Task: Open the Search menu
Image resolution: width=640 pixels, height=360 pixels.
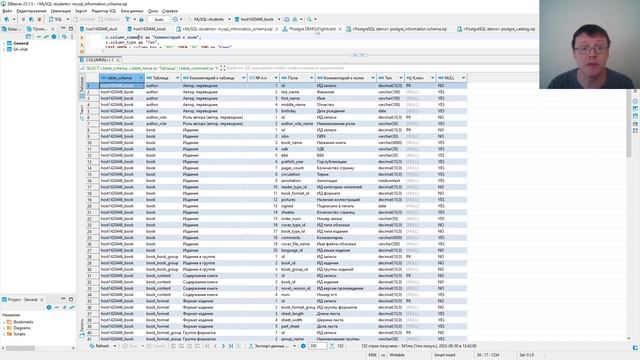Action: 81,11
